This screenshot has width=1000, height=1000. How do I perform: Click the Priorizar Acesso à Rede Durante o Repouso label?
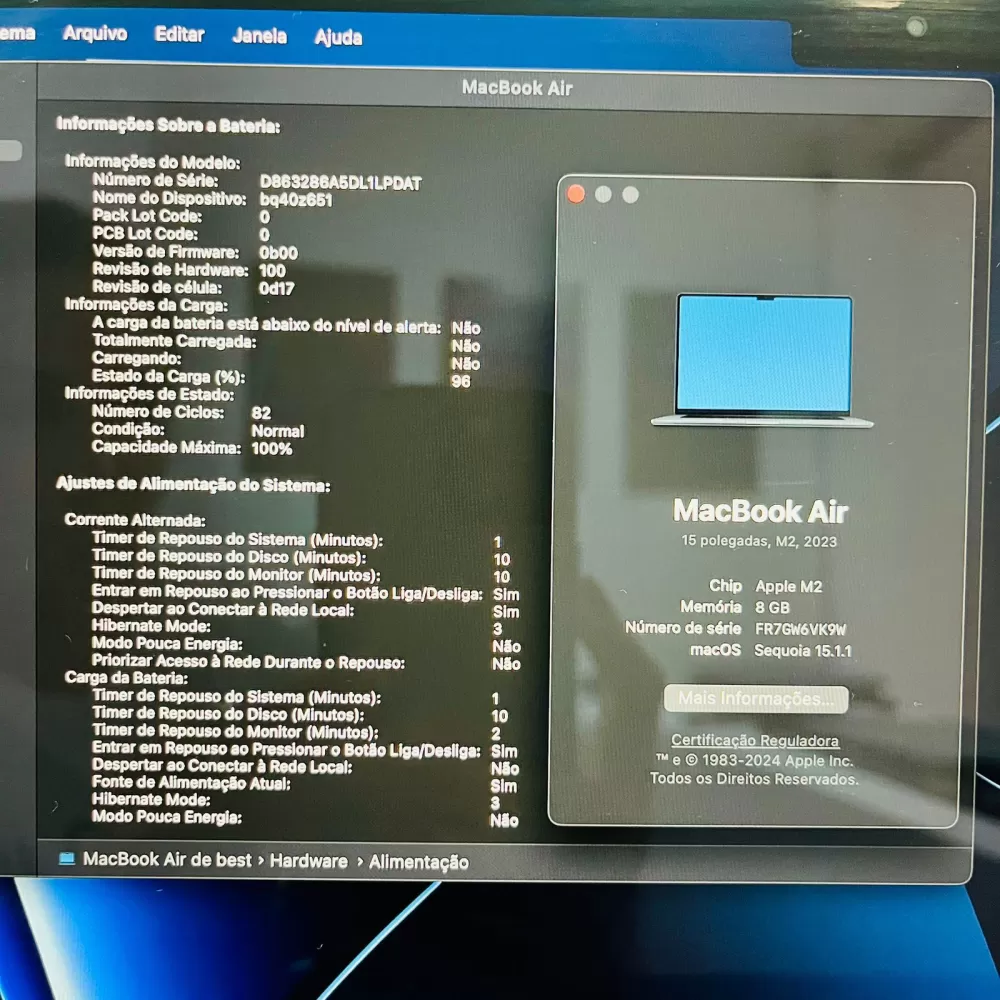pos(248,662)
